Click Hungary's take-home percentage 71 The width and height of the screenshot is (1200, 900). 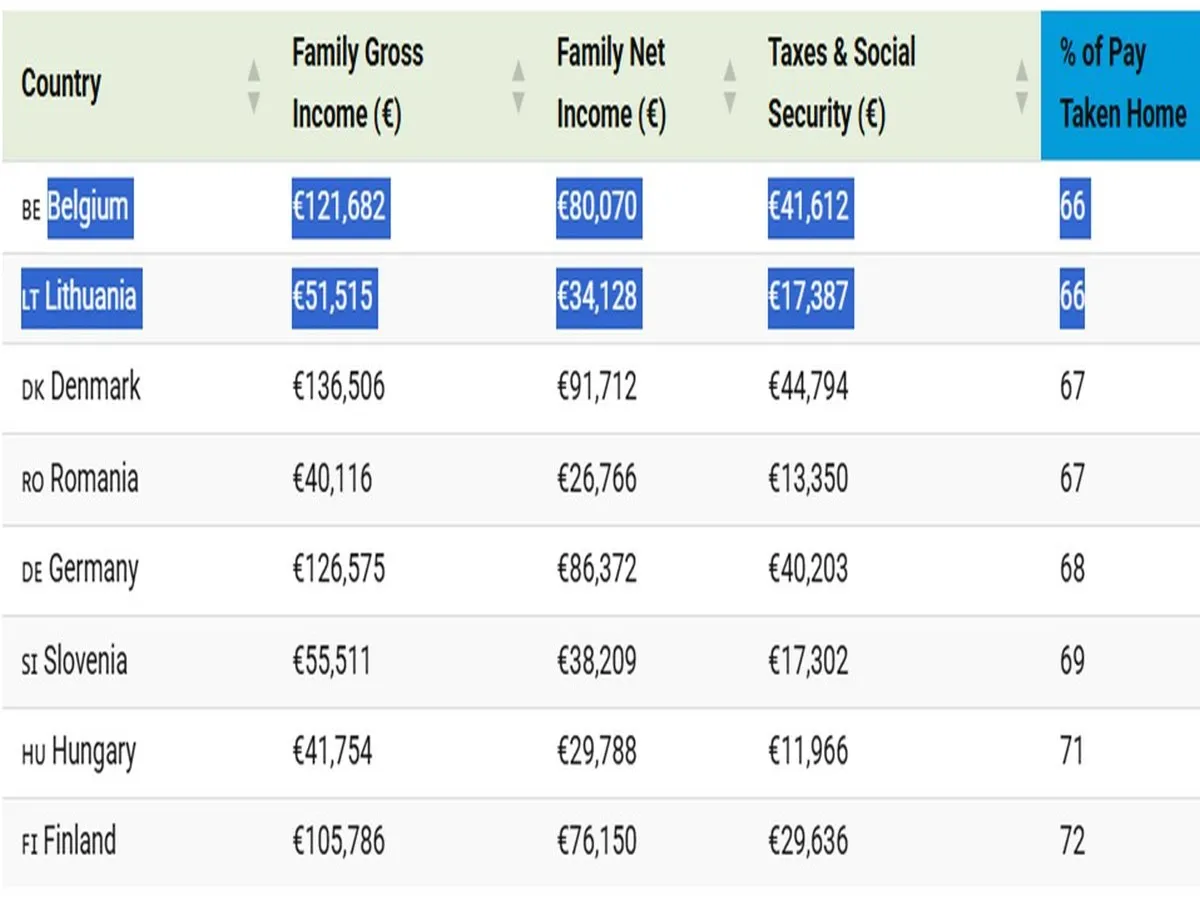tap(1072, 751)
